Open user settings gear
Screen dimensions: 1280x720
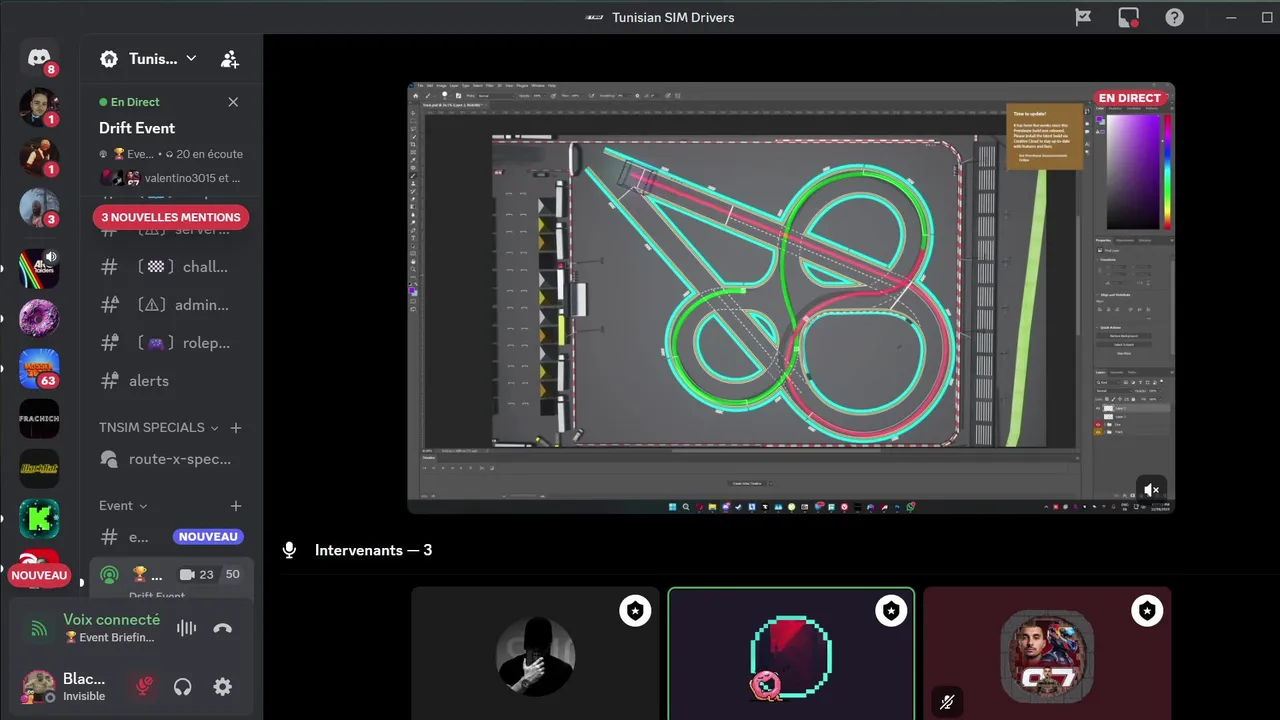(x=223, y=687)
